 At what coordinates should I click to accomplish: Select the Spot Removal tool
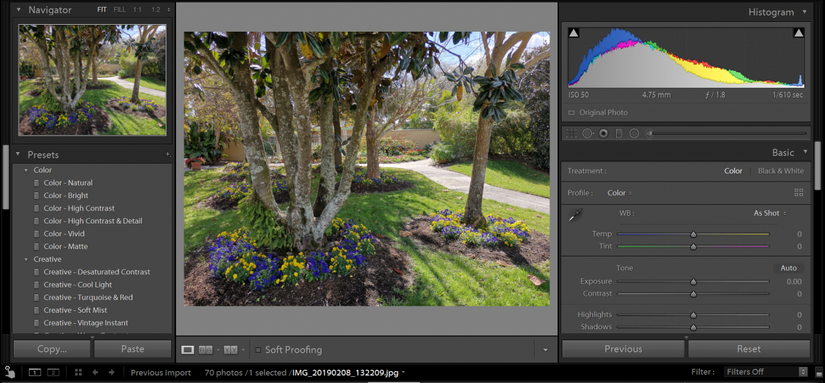(x=587, y=134)
